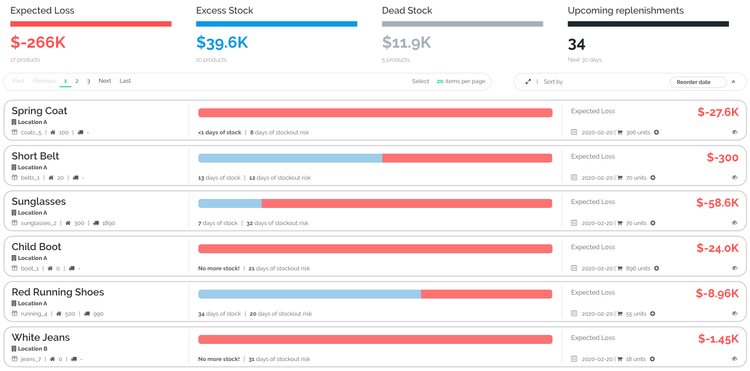Screen dimensions: 750x371
Task: Click the SKU box icon beside running_4
Action: click(x=14, y=314)
